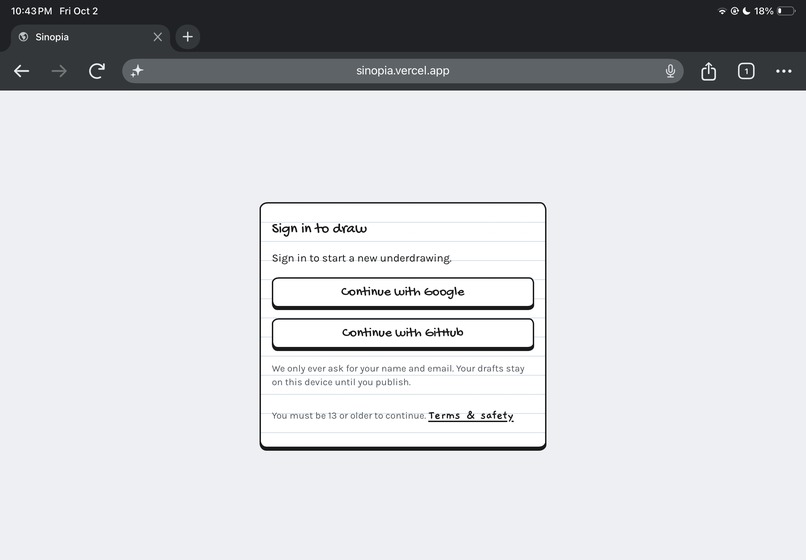Activate voice search microphone
806x560 pixels.
point(670,71)
